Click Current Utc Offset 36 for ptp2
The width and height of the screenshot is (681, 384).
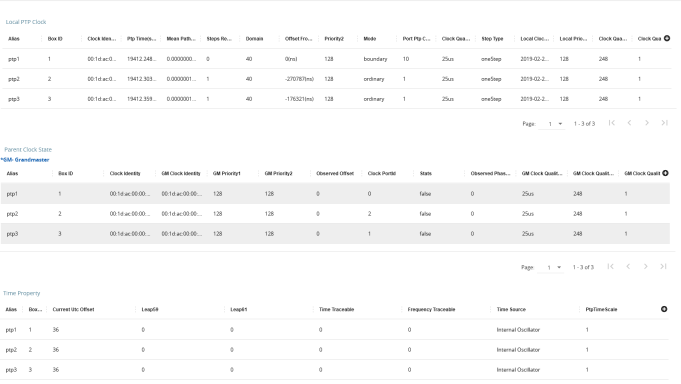(x=56, y=350)
